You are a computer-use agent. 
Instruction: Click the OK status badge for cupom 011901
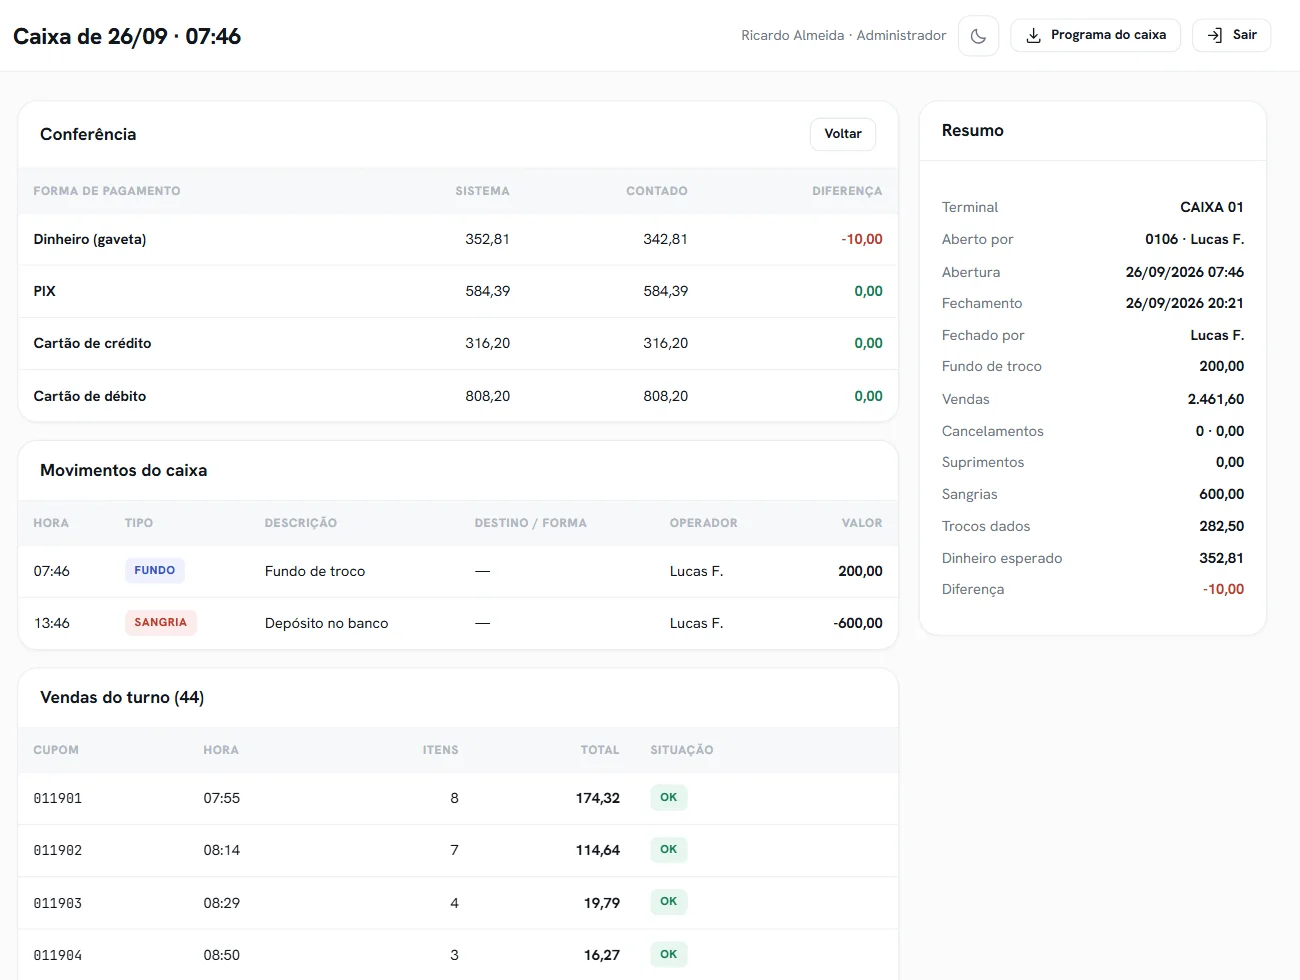669,798
